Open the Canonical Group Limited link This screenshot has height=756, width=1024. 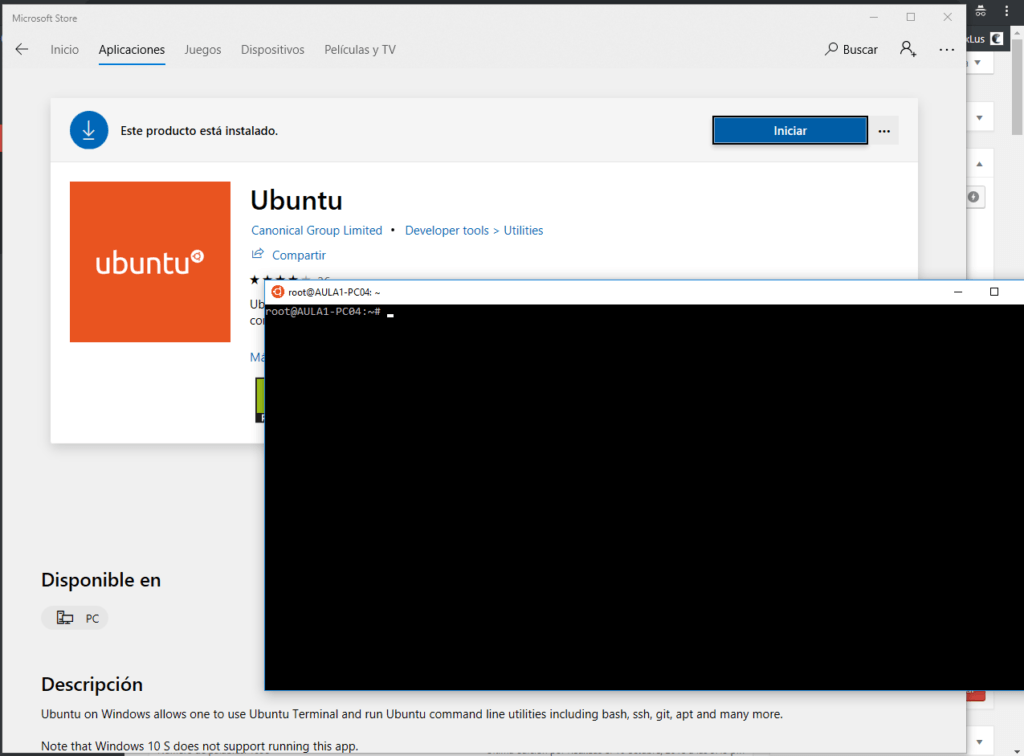click(x=316, y=230)
